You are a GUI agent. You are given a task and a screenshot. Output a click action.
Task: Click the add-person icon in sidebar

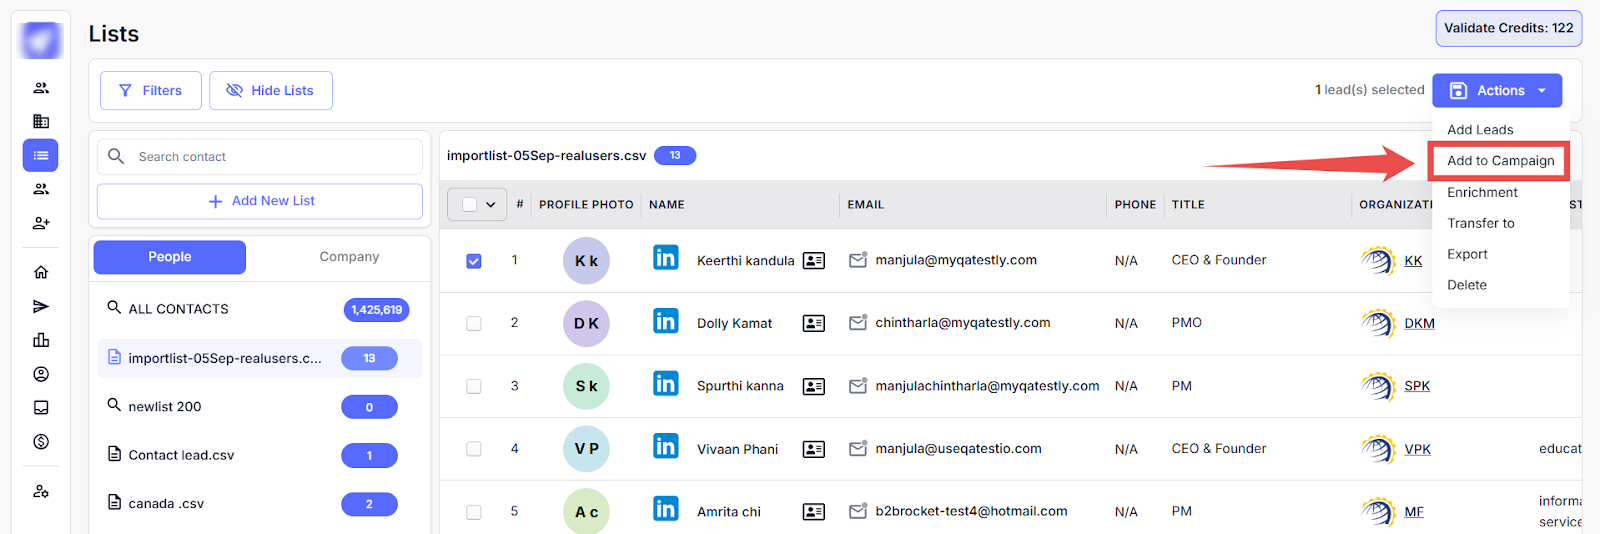pyautogui.click(x=41, y=223)
